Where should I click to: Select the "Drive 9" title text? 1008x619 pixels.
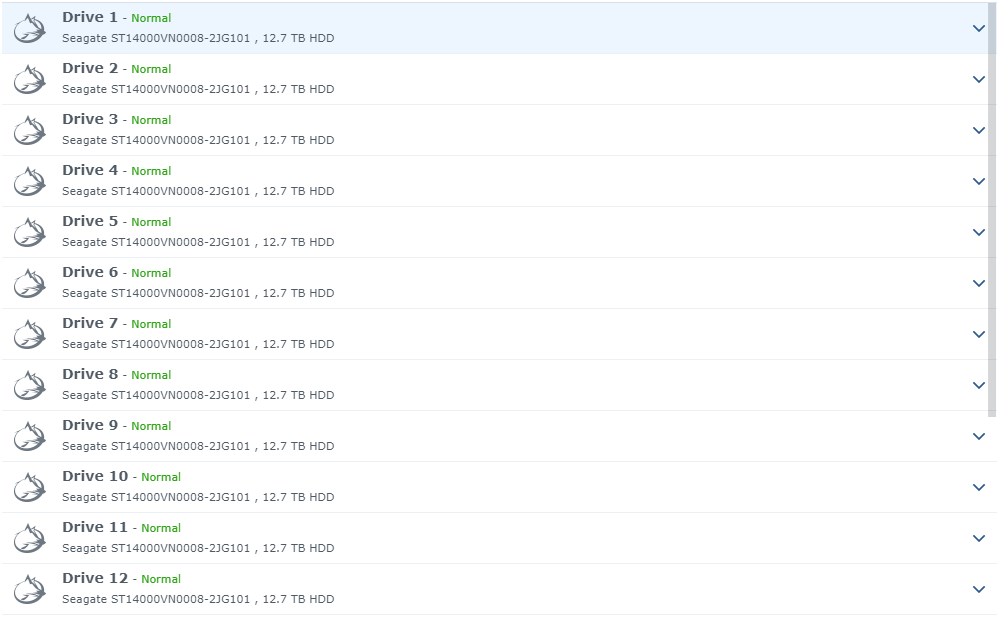pyautogui.click(x=90, y=425)
